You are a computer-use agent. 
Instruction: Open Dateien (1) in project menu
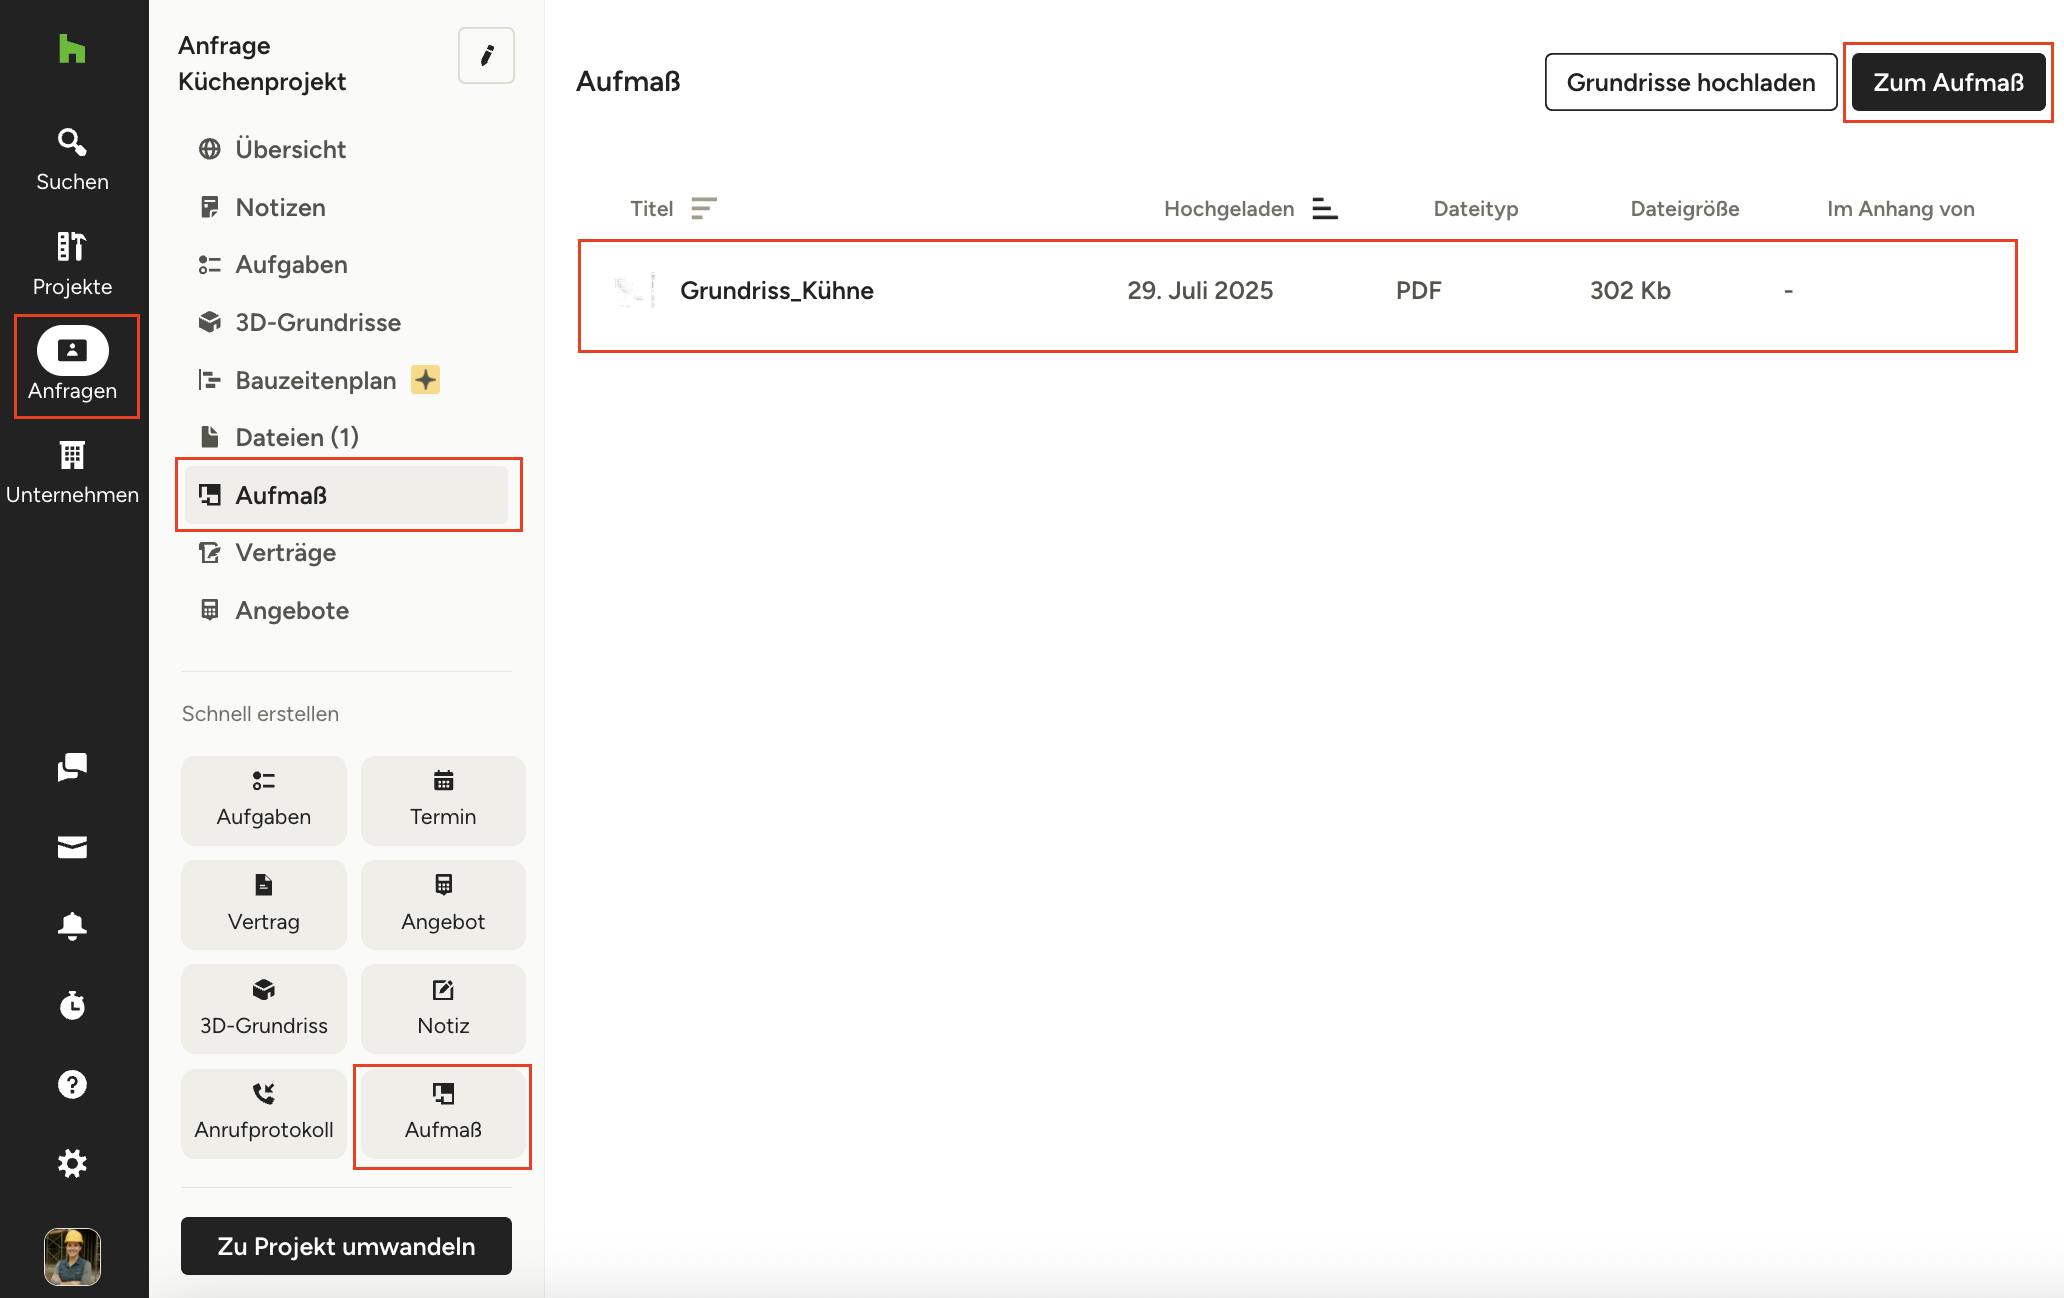coord(296,437)
